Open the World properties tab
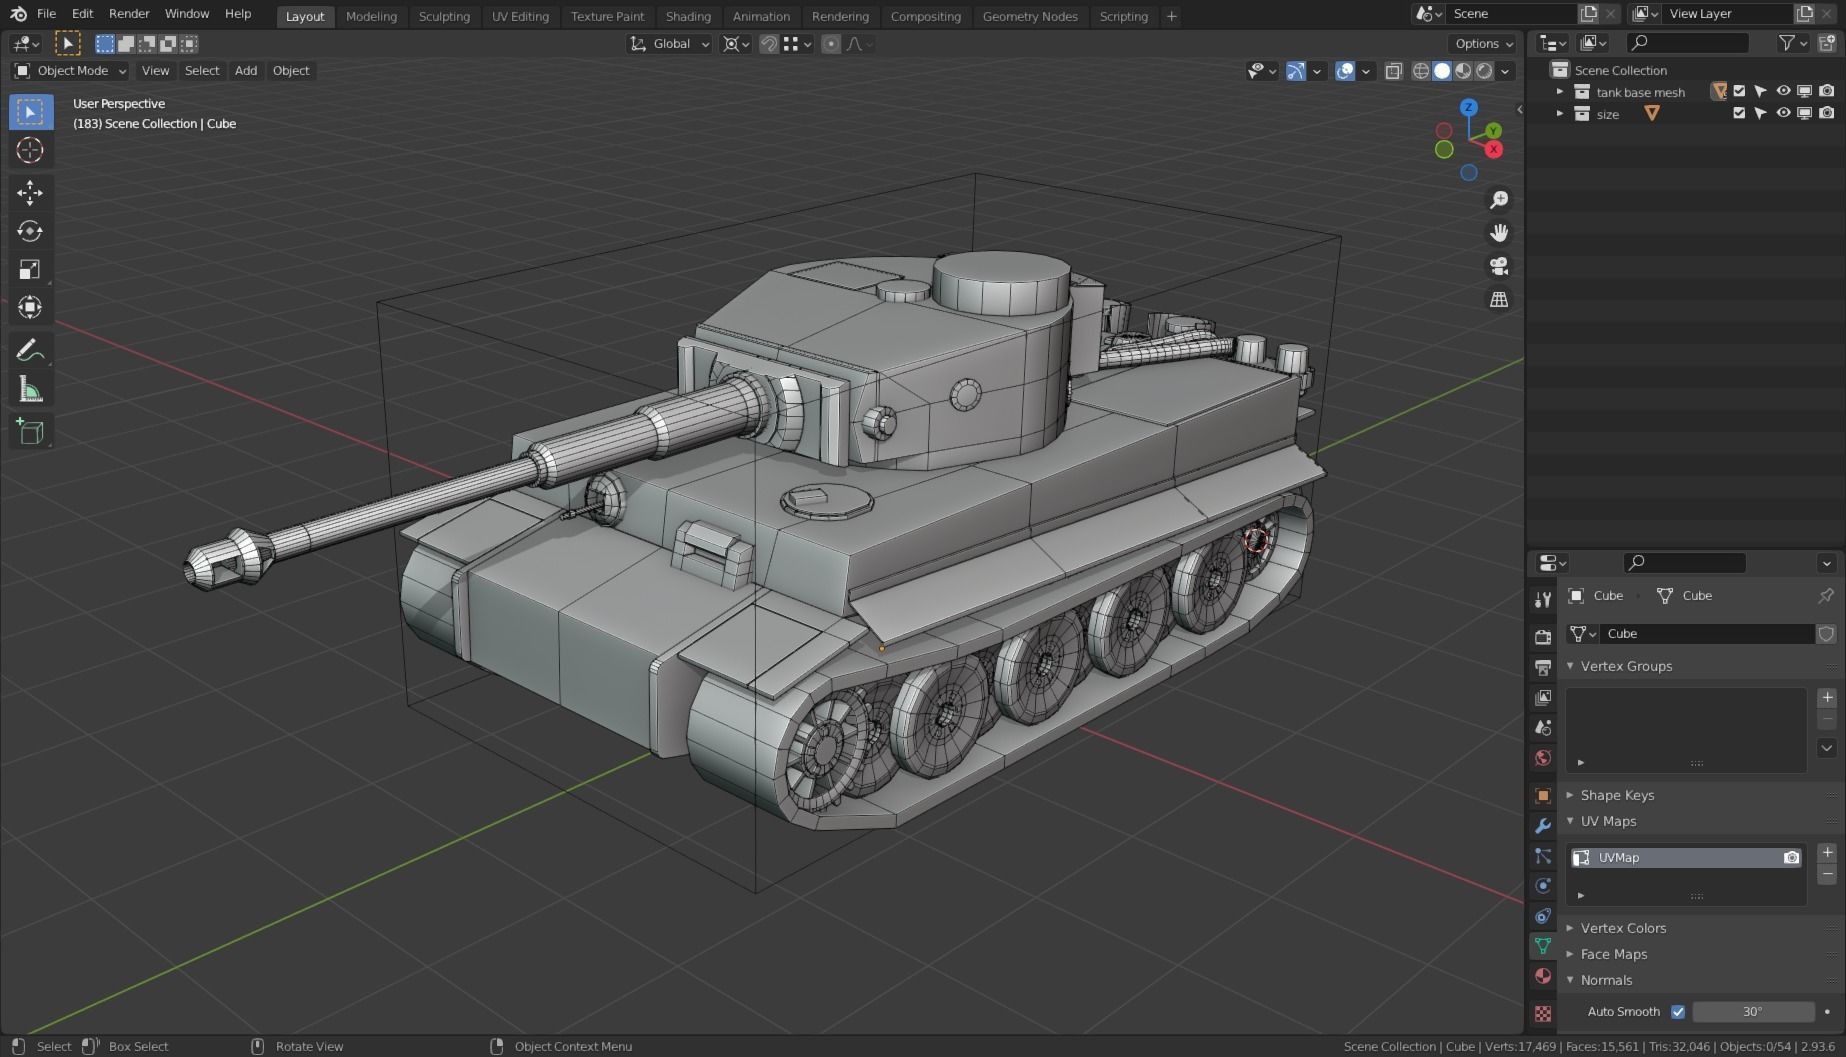The width and height of the screenshot is (1846, 1057). 1543,757
